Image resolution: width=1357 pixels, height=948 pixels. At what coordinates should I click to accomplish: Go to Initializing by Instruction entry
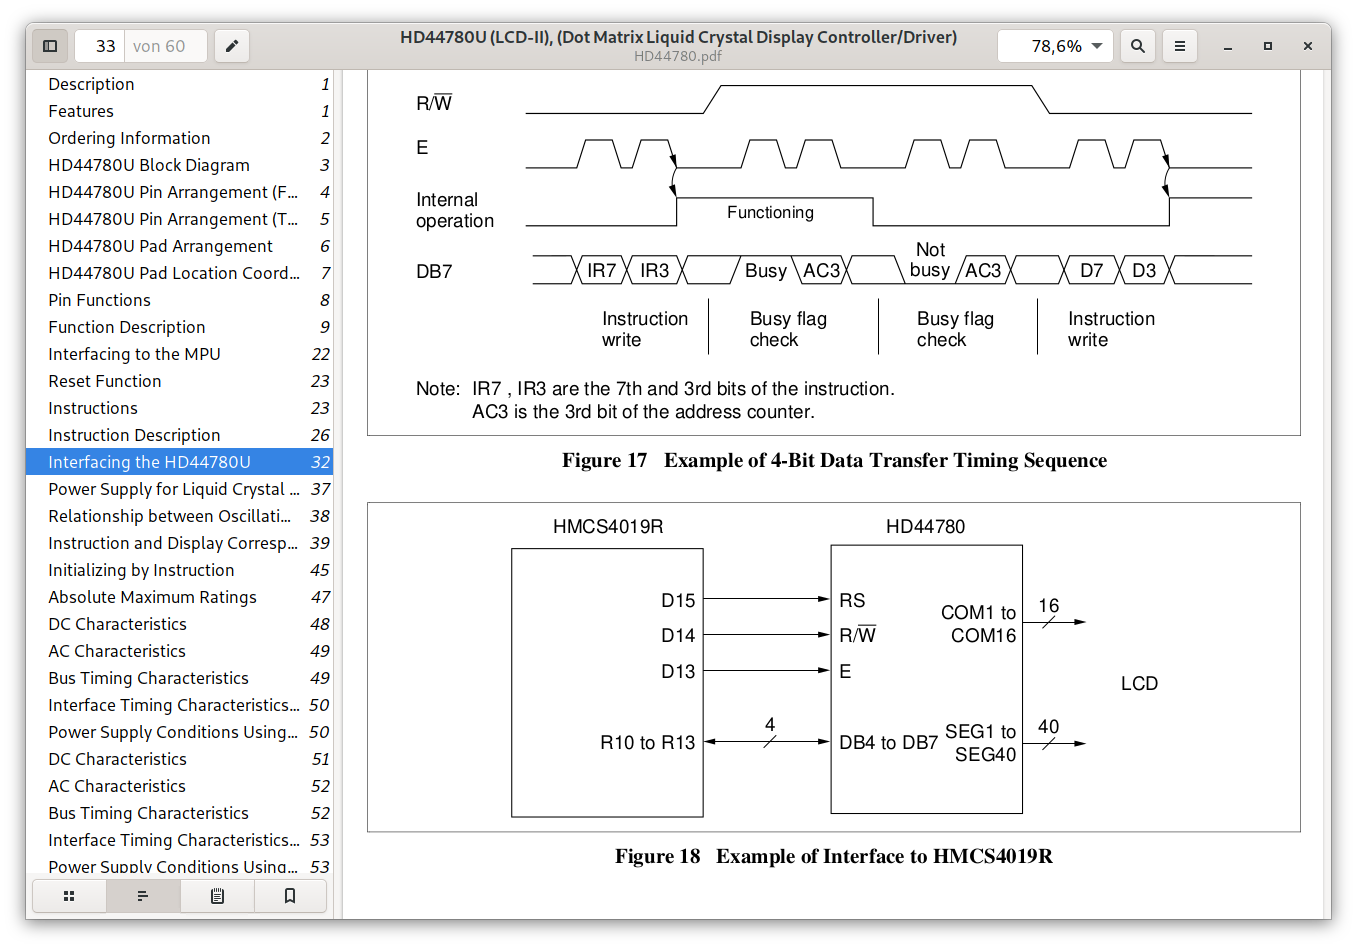179,570
